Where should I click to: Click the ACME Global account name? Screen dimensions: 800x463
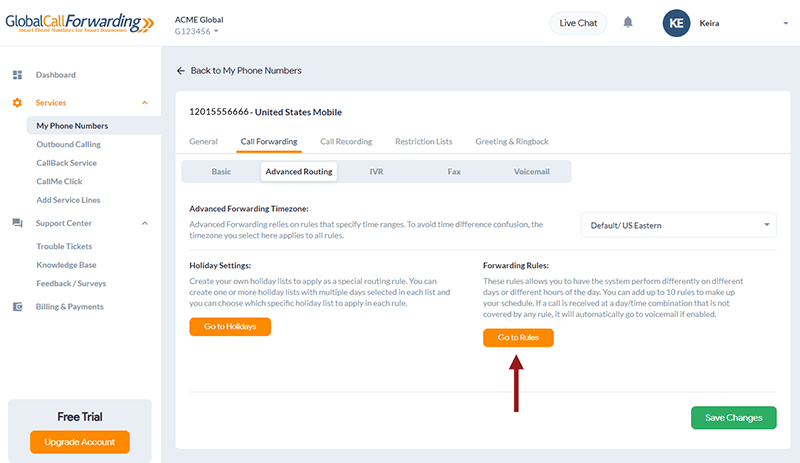199,20
